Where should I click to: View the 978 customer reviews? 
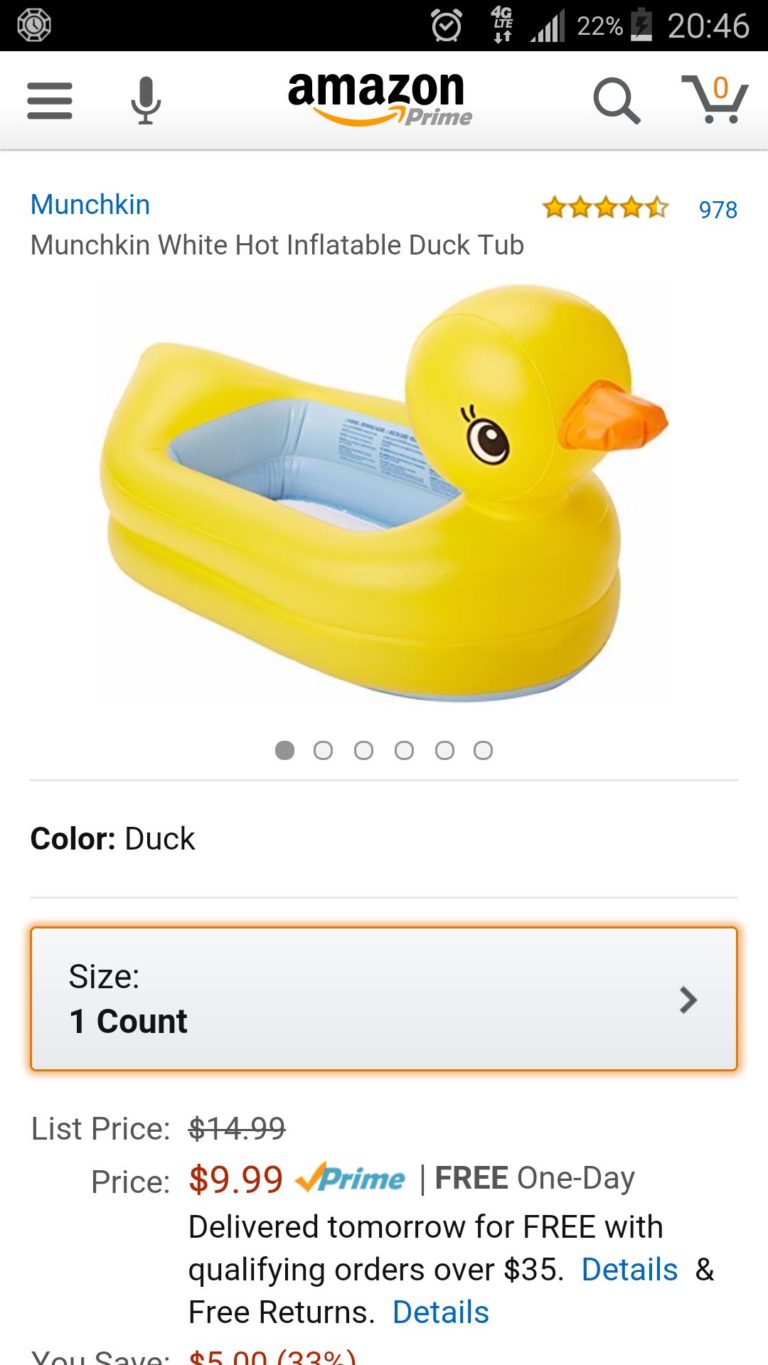tap(717, 209)
